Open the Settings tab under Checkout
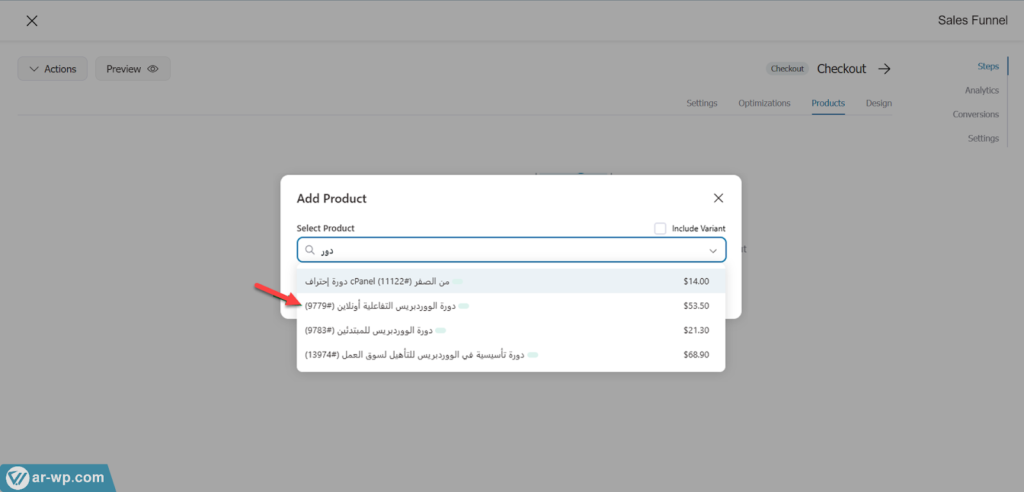Image resolution: width=1024 pixels, height=492 pixels. 701,103
